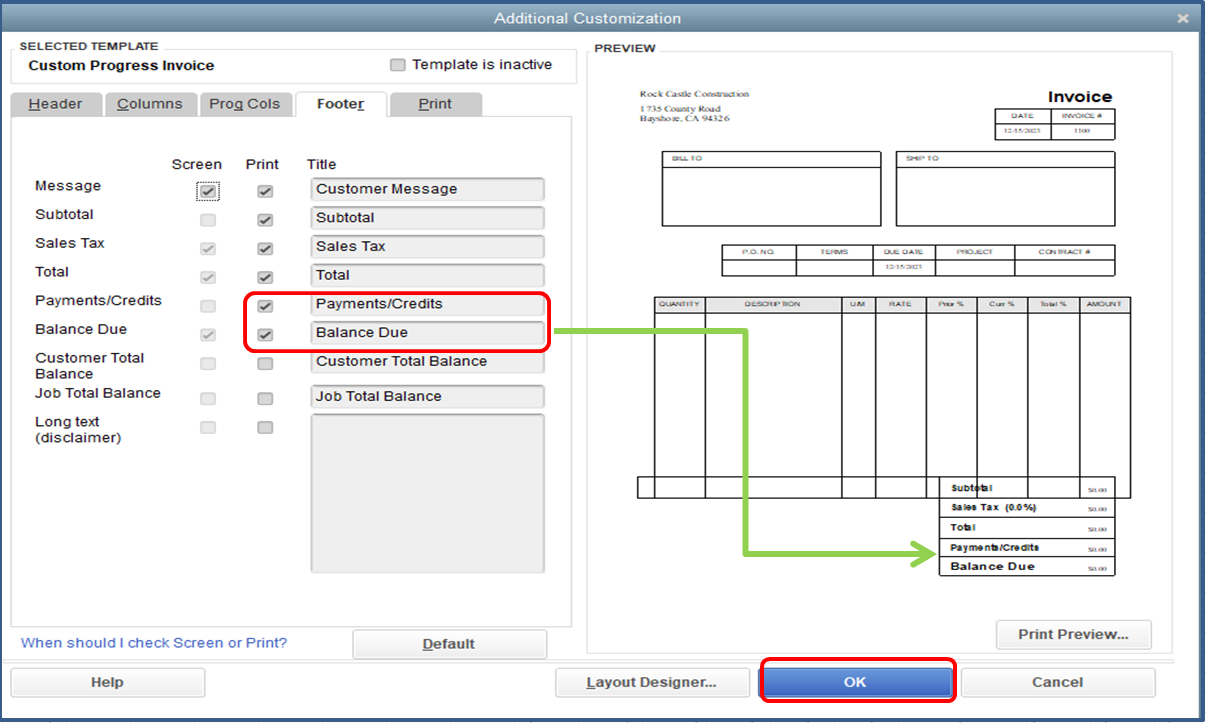The height and width of the screenshot is (724, 1206).
Task: Uncheck Print for Payments/Credits
Action: pos(264,304)
